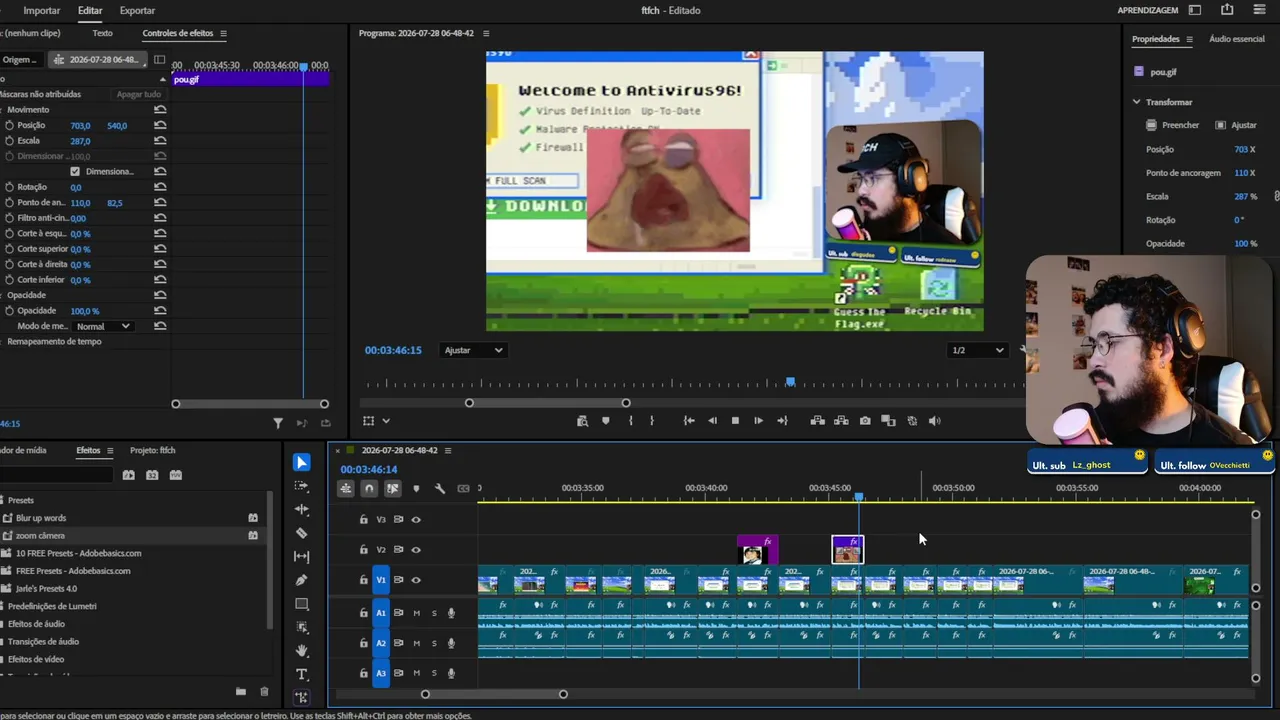The height and width of the screenshot is (720, 1280).
Task: Select the Rectangle tool
Action: 302,604
